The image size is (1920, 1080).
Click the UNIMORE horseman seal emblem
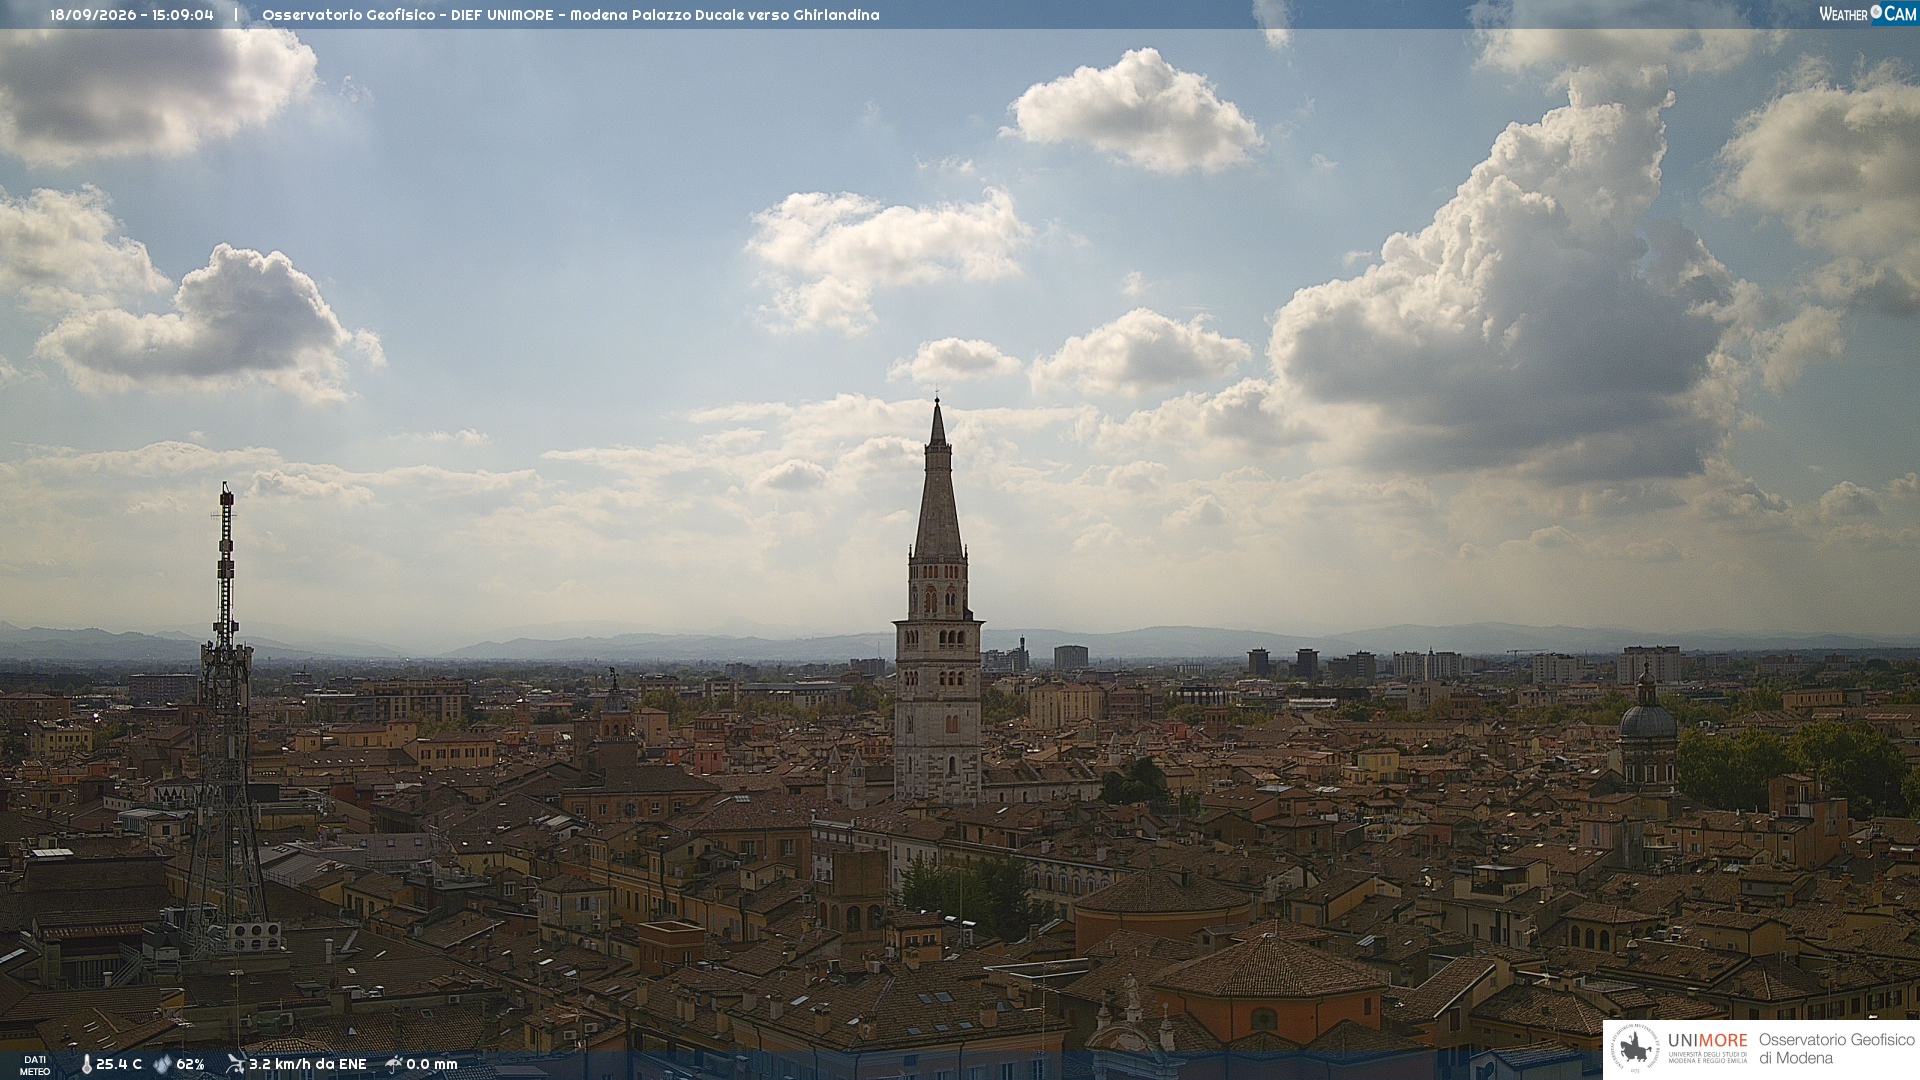click(1635, 1049)
